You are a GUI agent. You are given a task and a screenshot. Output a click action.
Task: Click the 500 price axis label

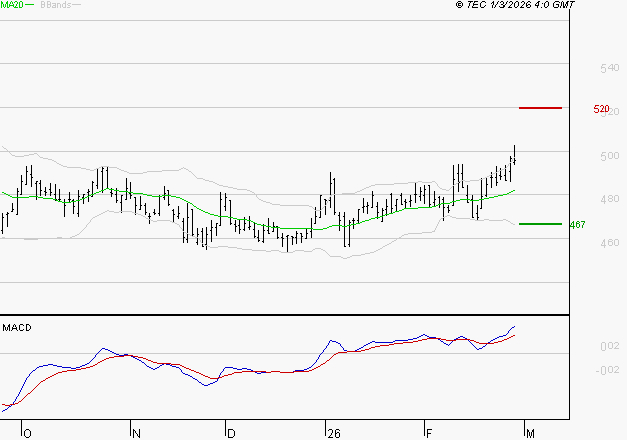(x=609, y=156)
